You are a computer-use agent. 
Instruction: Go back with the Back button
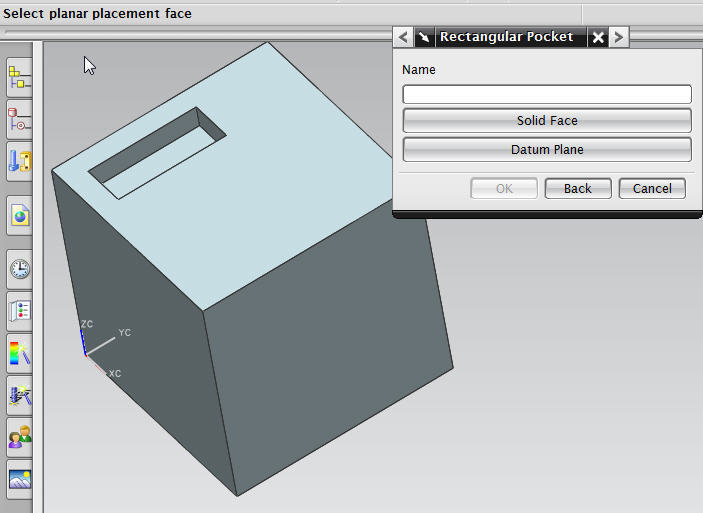point(578,188)
